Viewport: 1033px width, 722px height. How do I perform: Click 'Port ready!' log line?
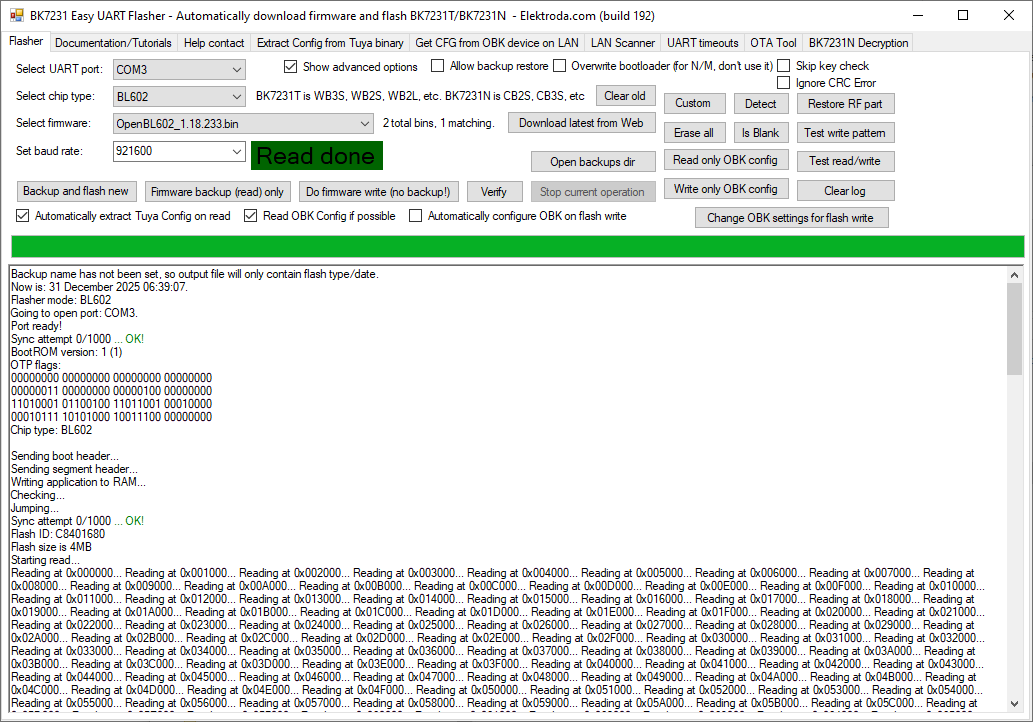[36, 327]
